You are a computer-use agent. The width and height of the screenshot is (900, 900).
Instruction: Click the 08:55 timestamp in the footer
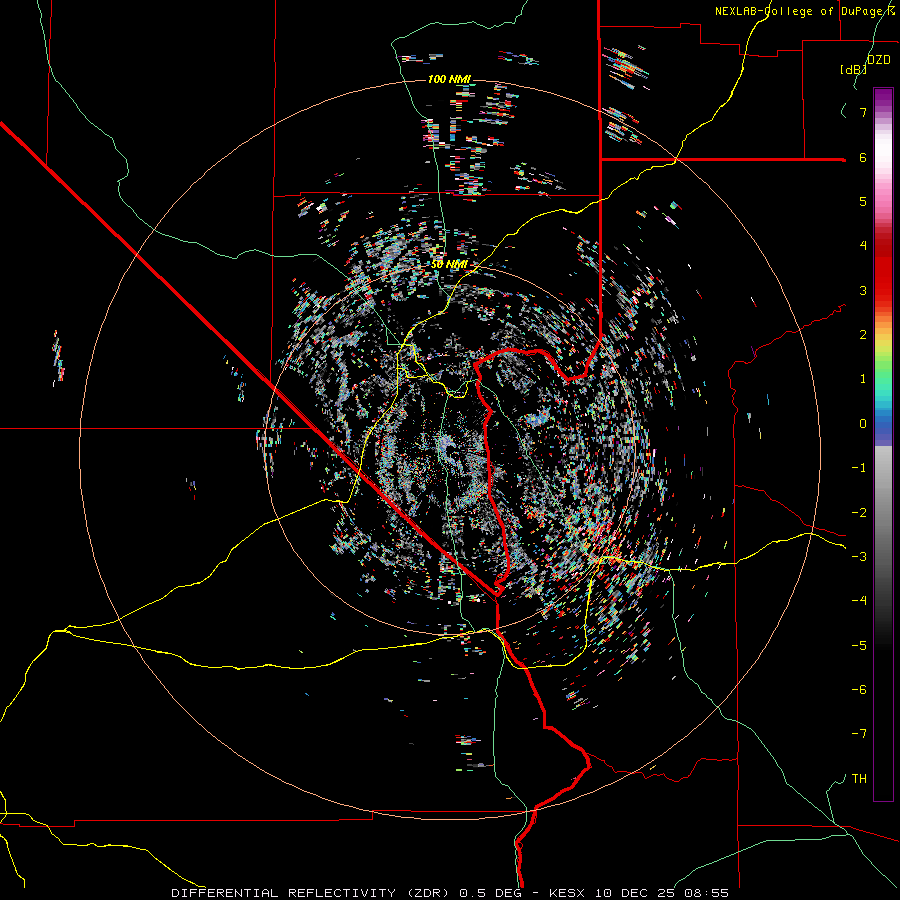pos(707,893)
